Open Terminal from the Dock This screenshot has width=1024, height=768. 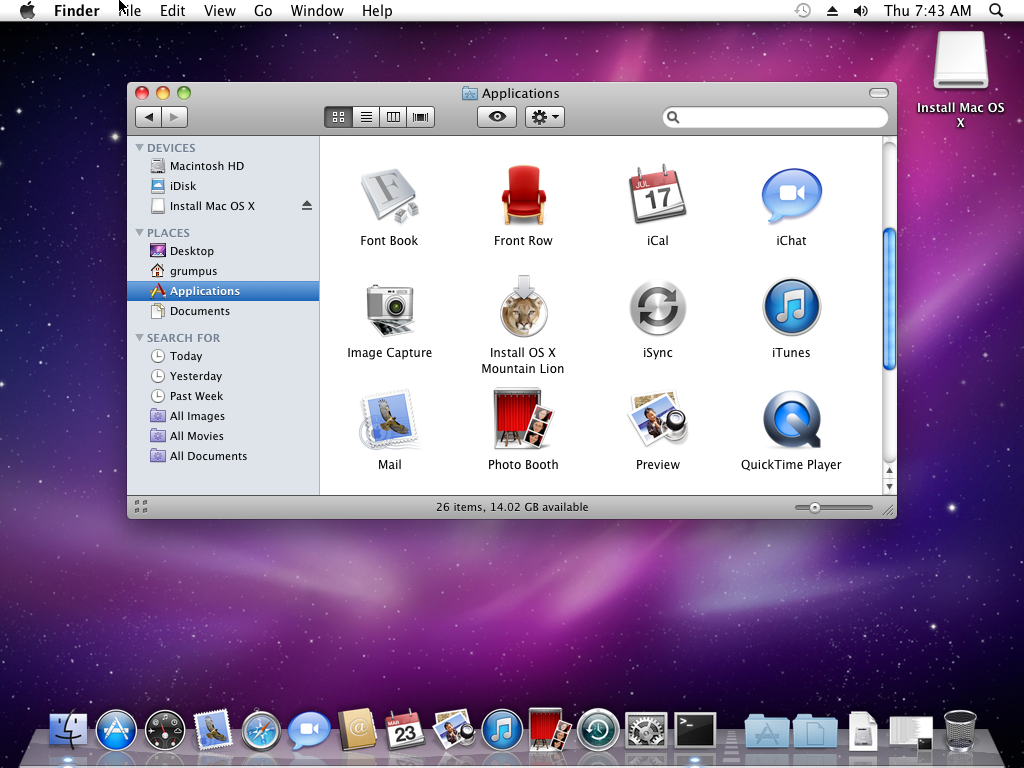pos(695,731)
